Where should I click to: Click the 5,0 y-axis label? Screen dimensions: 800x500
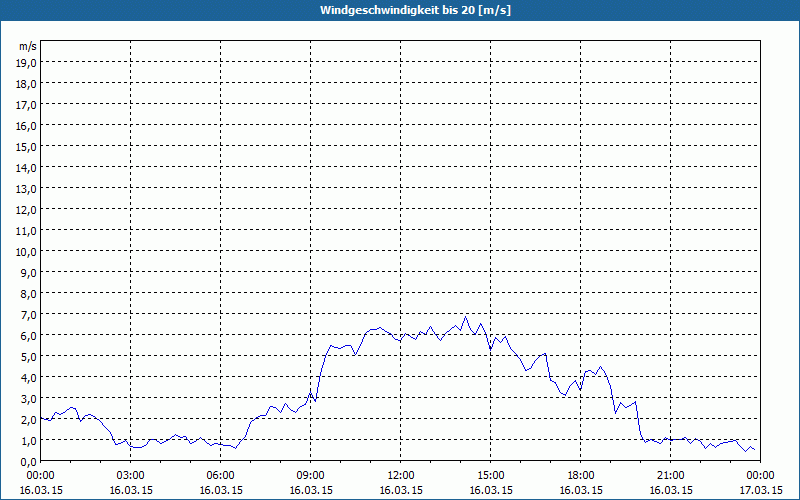(28, 357)
